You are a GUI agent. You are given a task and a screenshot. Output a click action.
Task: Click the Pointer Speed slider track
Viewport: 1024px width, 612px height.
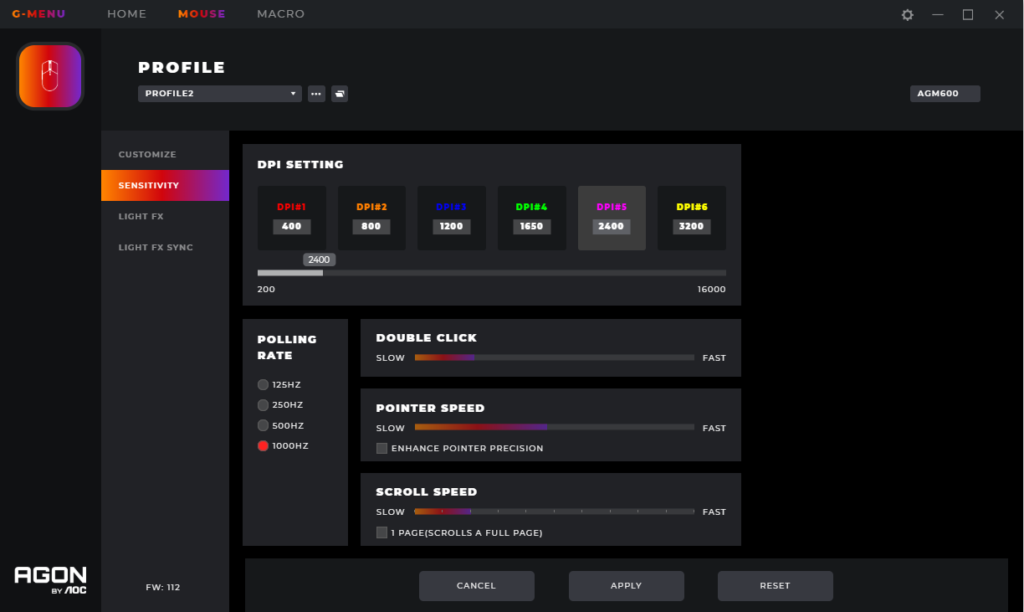(x=554, y=428)
